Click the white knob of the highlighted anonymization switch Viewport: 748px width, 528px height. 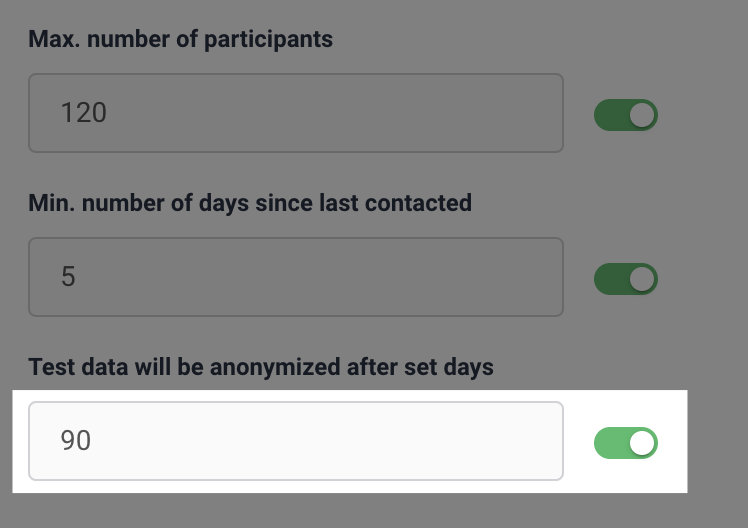tap(642, 443)
